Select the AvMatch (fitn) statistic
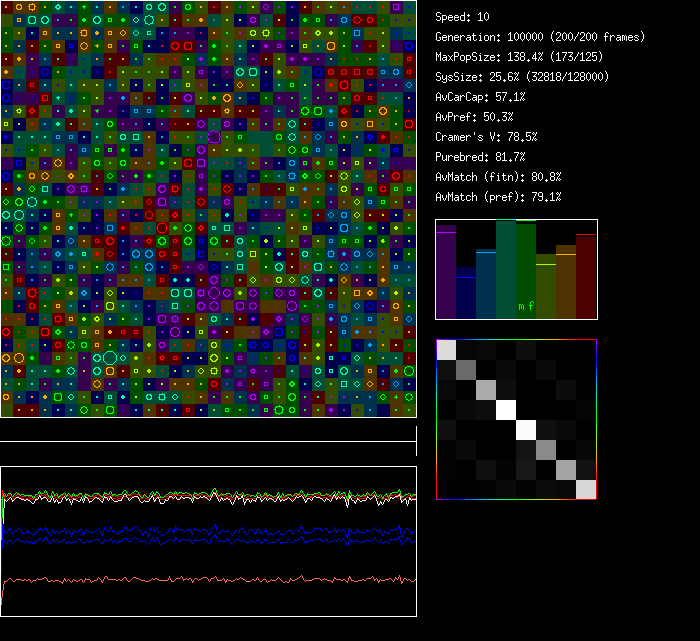 tap(498, 177)
